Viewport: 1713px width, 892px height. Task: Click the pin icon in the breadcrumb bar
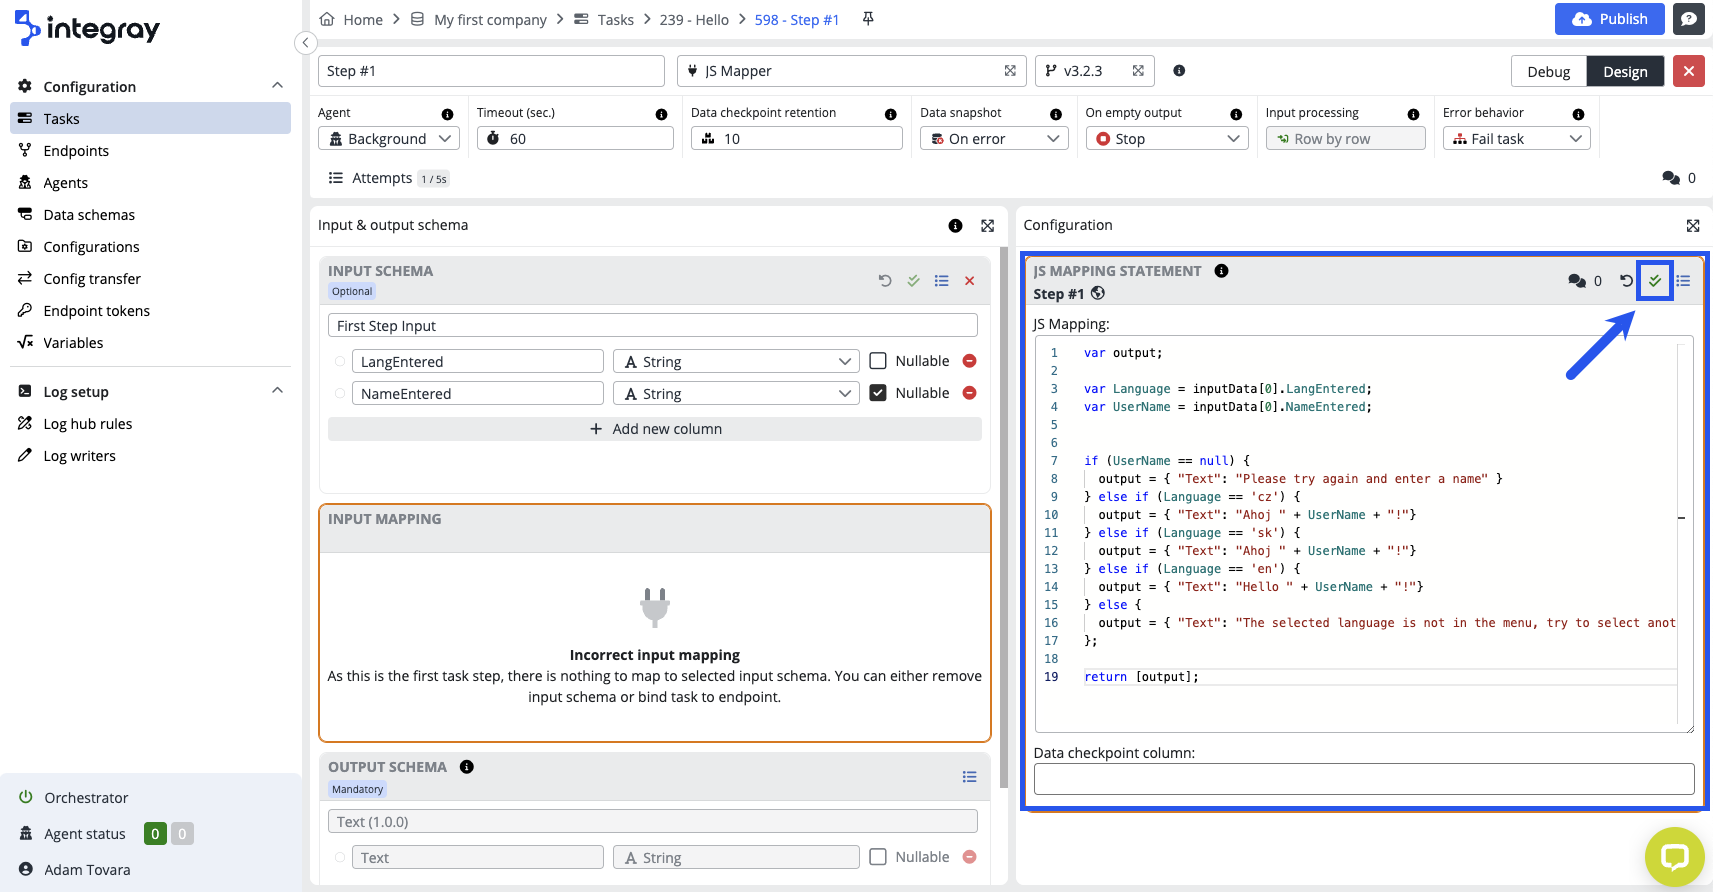point(868,19)
